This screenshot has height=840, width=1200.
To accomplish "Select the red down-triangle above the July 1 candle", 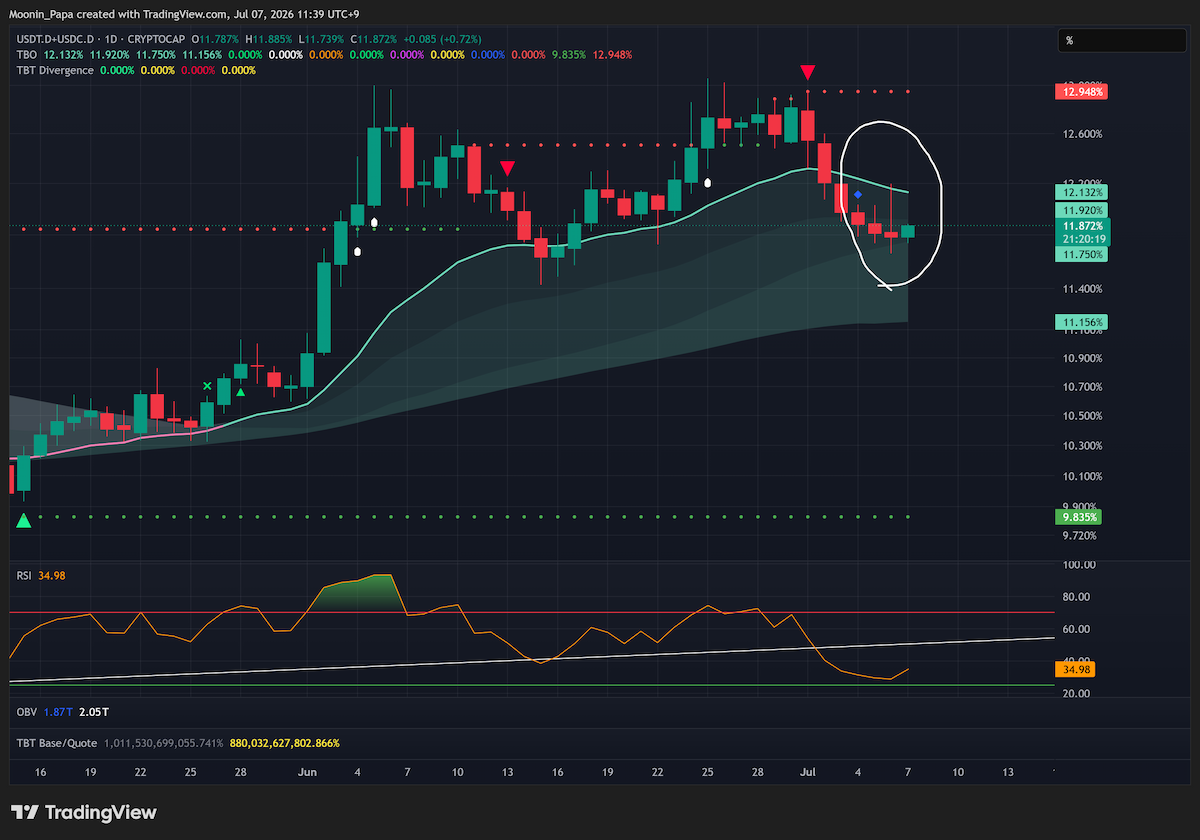I will (807, 72).
